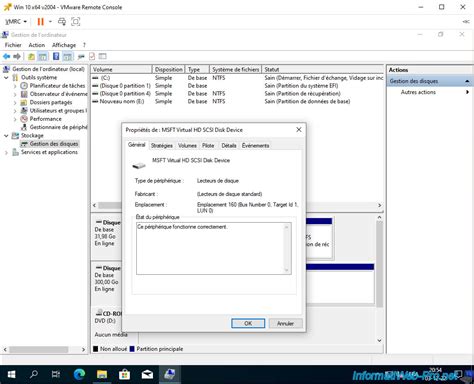Image resolution: width=474 pixels, height=384 pixels.
Task: Open the Action menu
Action: 37,45
